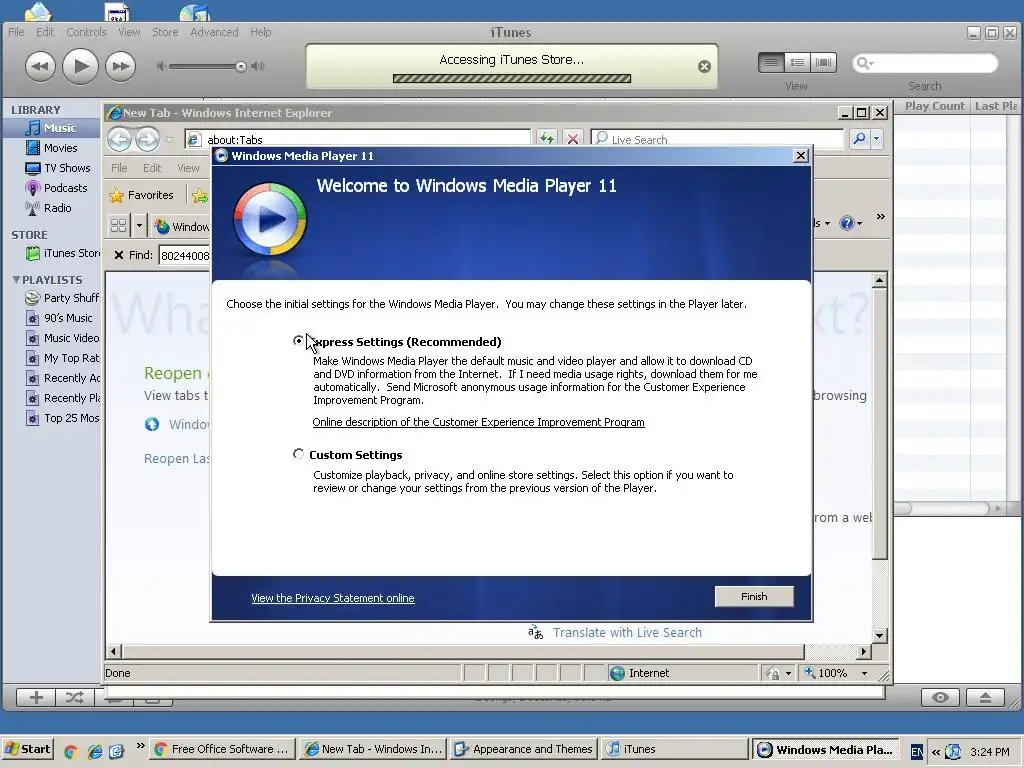Open iTunes Help menu
This screenshot has height=768, width=1024.
click(x=261, y=32)
